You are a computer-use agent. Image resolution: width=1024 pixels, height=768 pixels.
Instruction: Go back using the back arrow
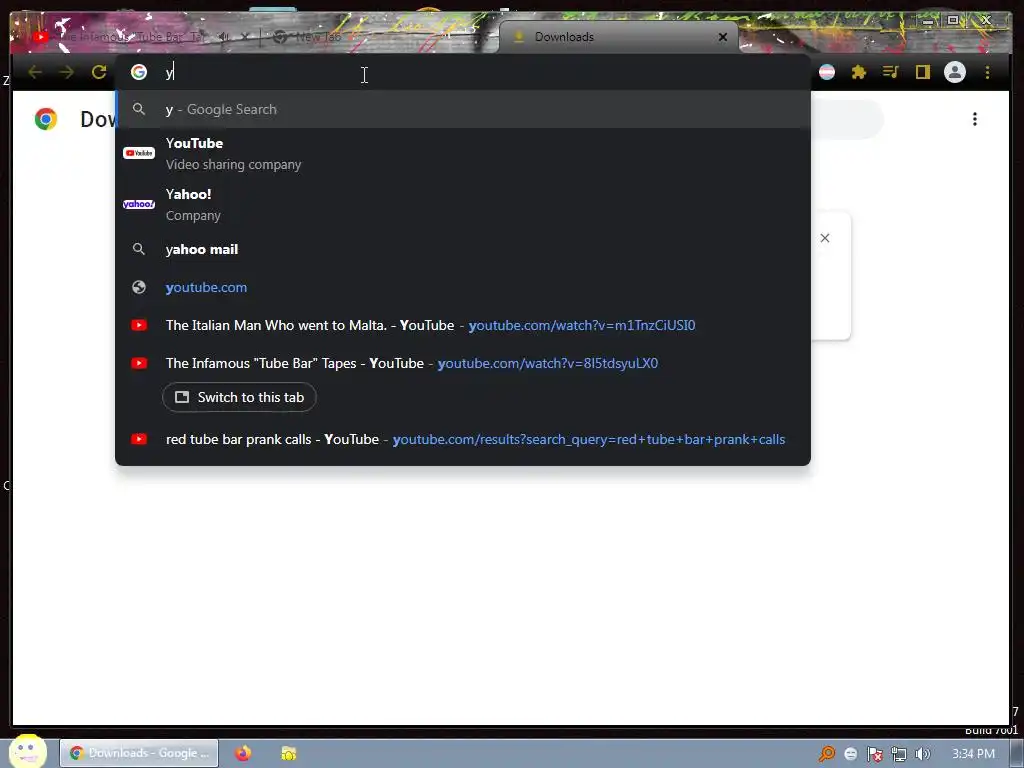[x=35, y=72]
